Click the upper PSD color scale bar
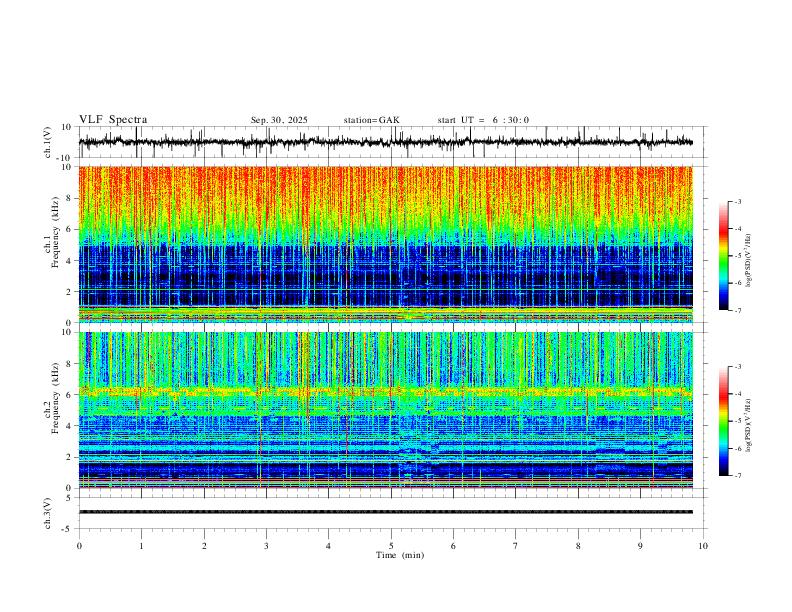 [x=723, y=256]
